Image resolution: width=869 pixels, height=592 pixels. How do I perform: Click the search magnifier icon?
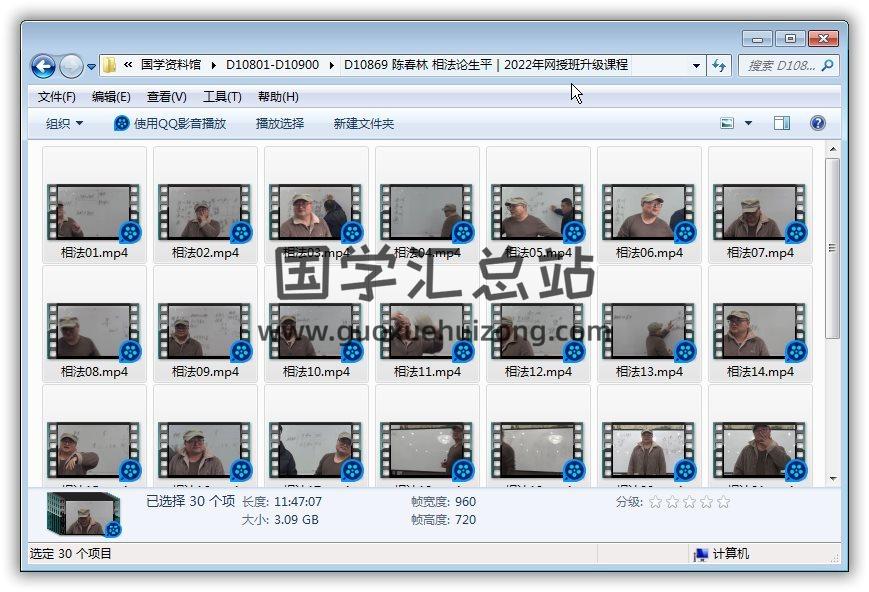(827, 65)
